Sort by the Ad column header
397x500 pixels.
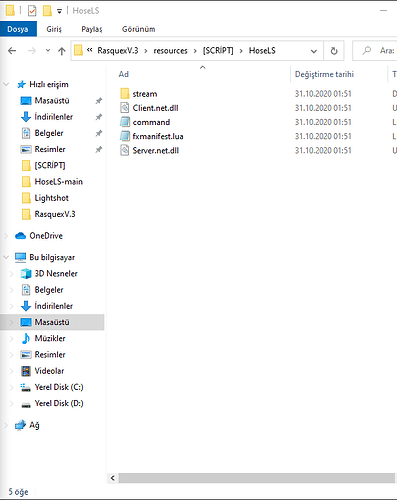coord(124,74)
